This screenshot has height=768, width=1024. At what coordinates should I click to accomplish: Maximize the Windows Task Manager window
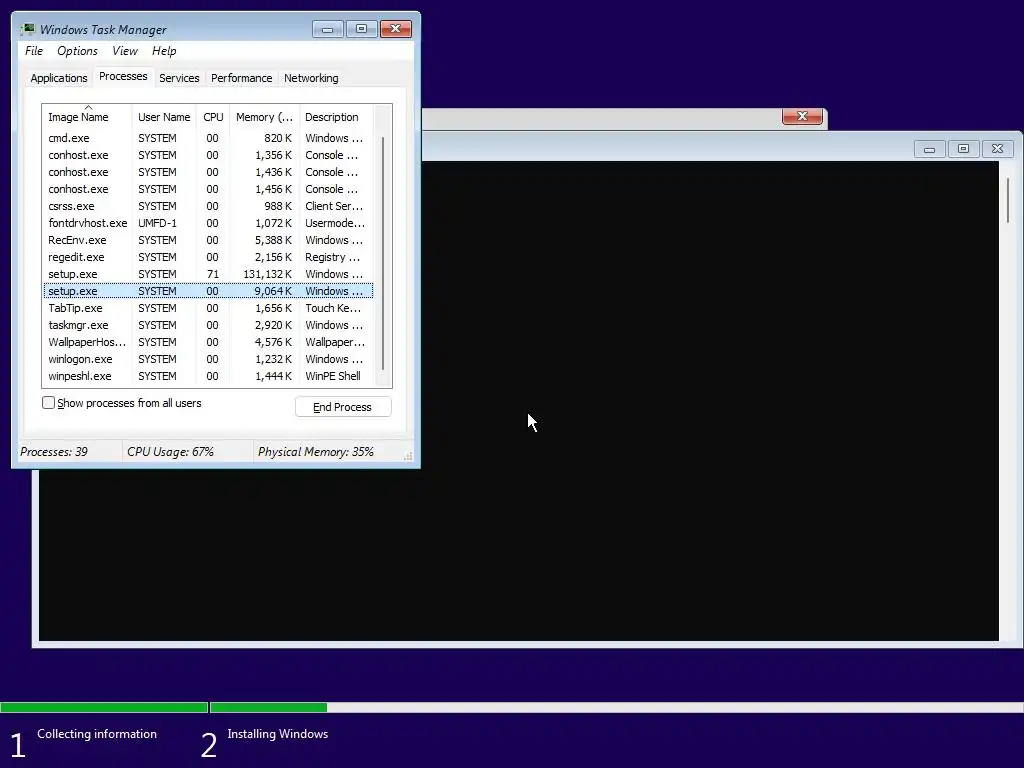(x=361, y=29)
